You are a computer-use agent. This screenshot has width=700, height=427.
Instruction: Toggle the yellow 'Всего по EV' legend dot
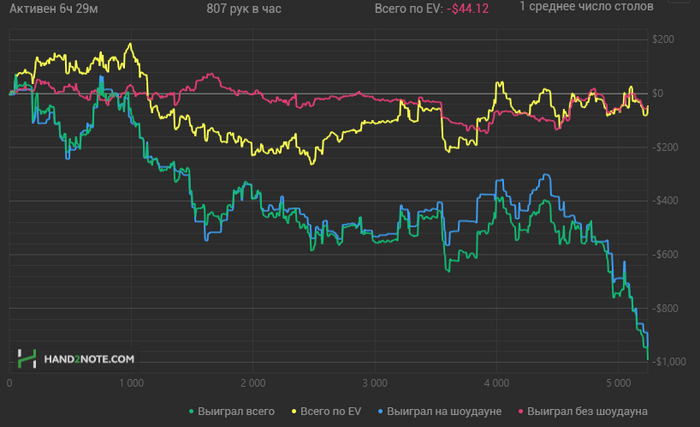coord(294,411)
